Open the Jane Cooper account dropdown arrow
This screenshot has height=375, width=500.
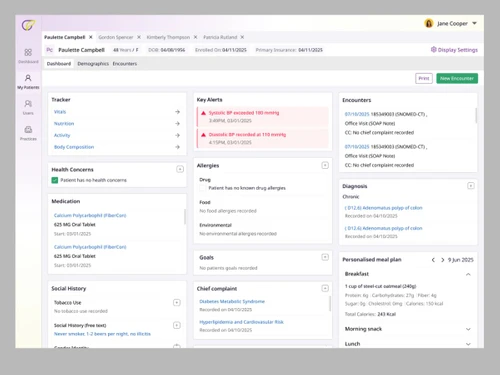474,23
